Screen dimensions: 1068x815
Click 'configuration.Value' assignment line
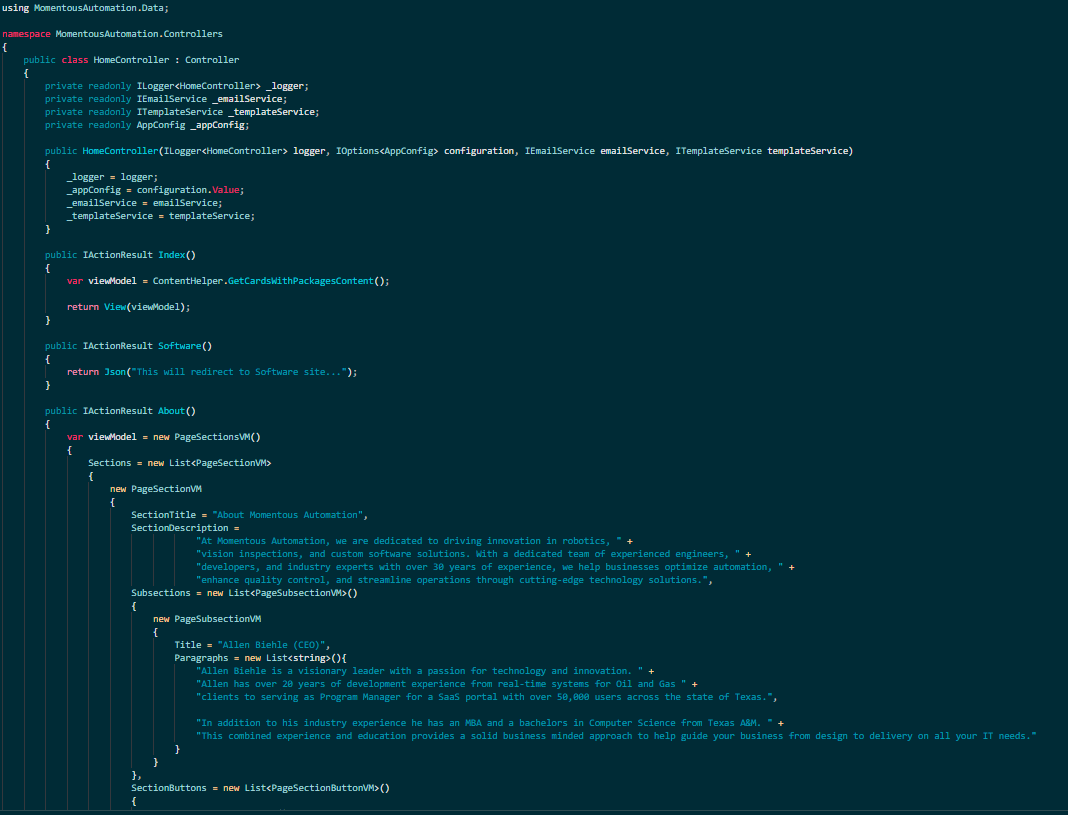click(155, 189)
